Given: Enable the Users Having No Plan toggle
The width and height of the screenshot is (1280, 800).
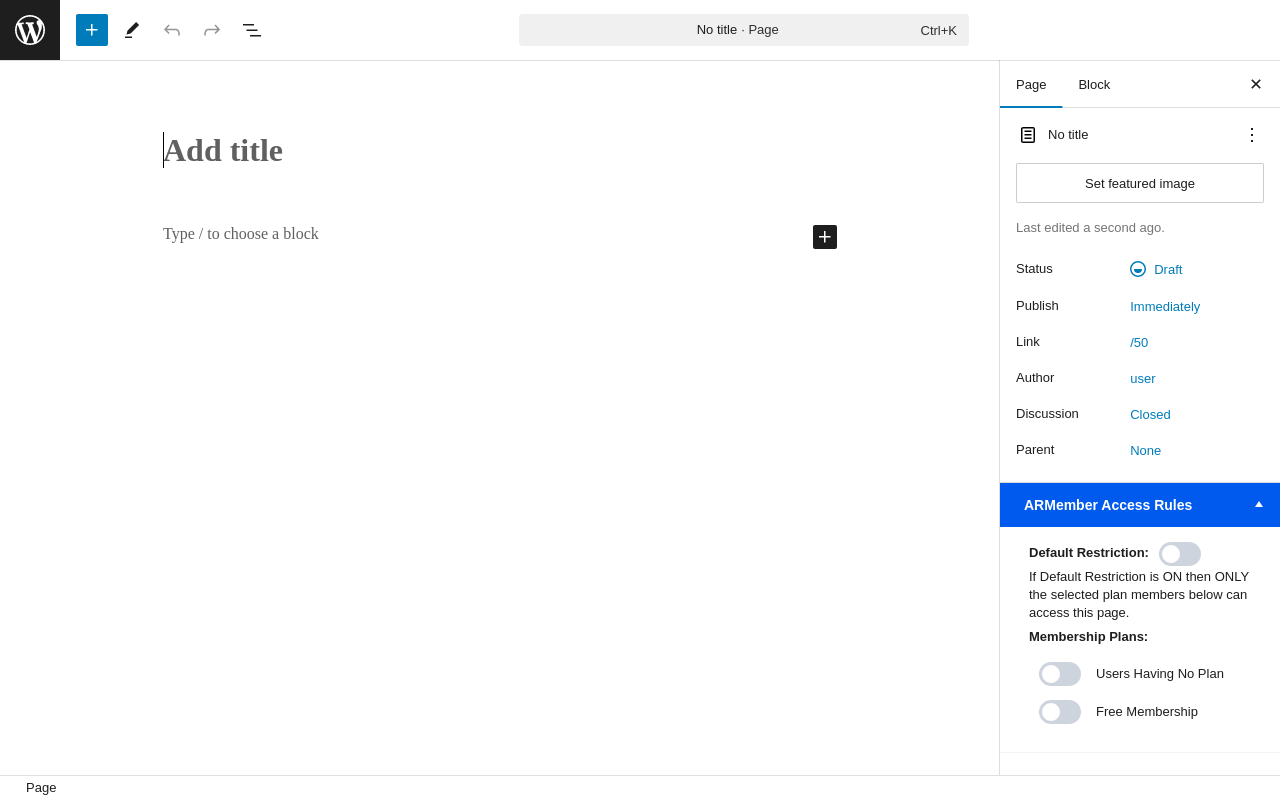Looking at the screenshot, I should 1060,674.
